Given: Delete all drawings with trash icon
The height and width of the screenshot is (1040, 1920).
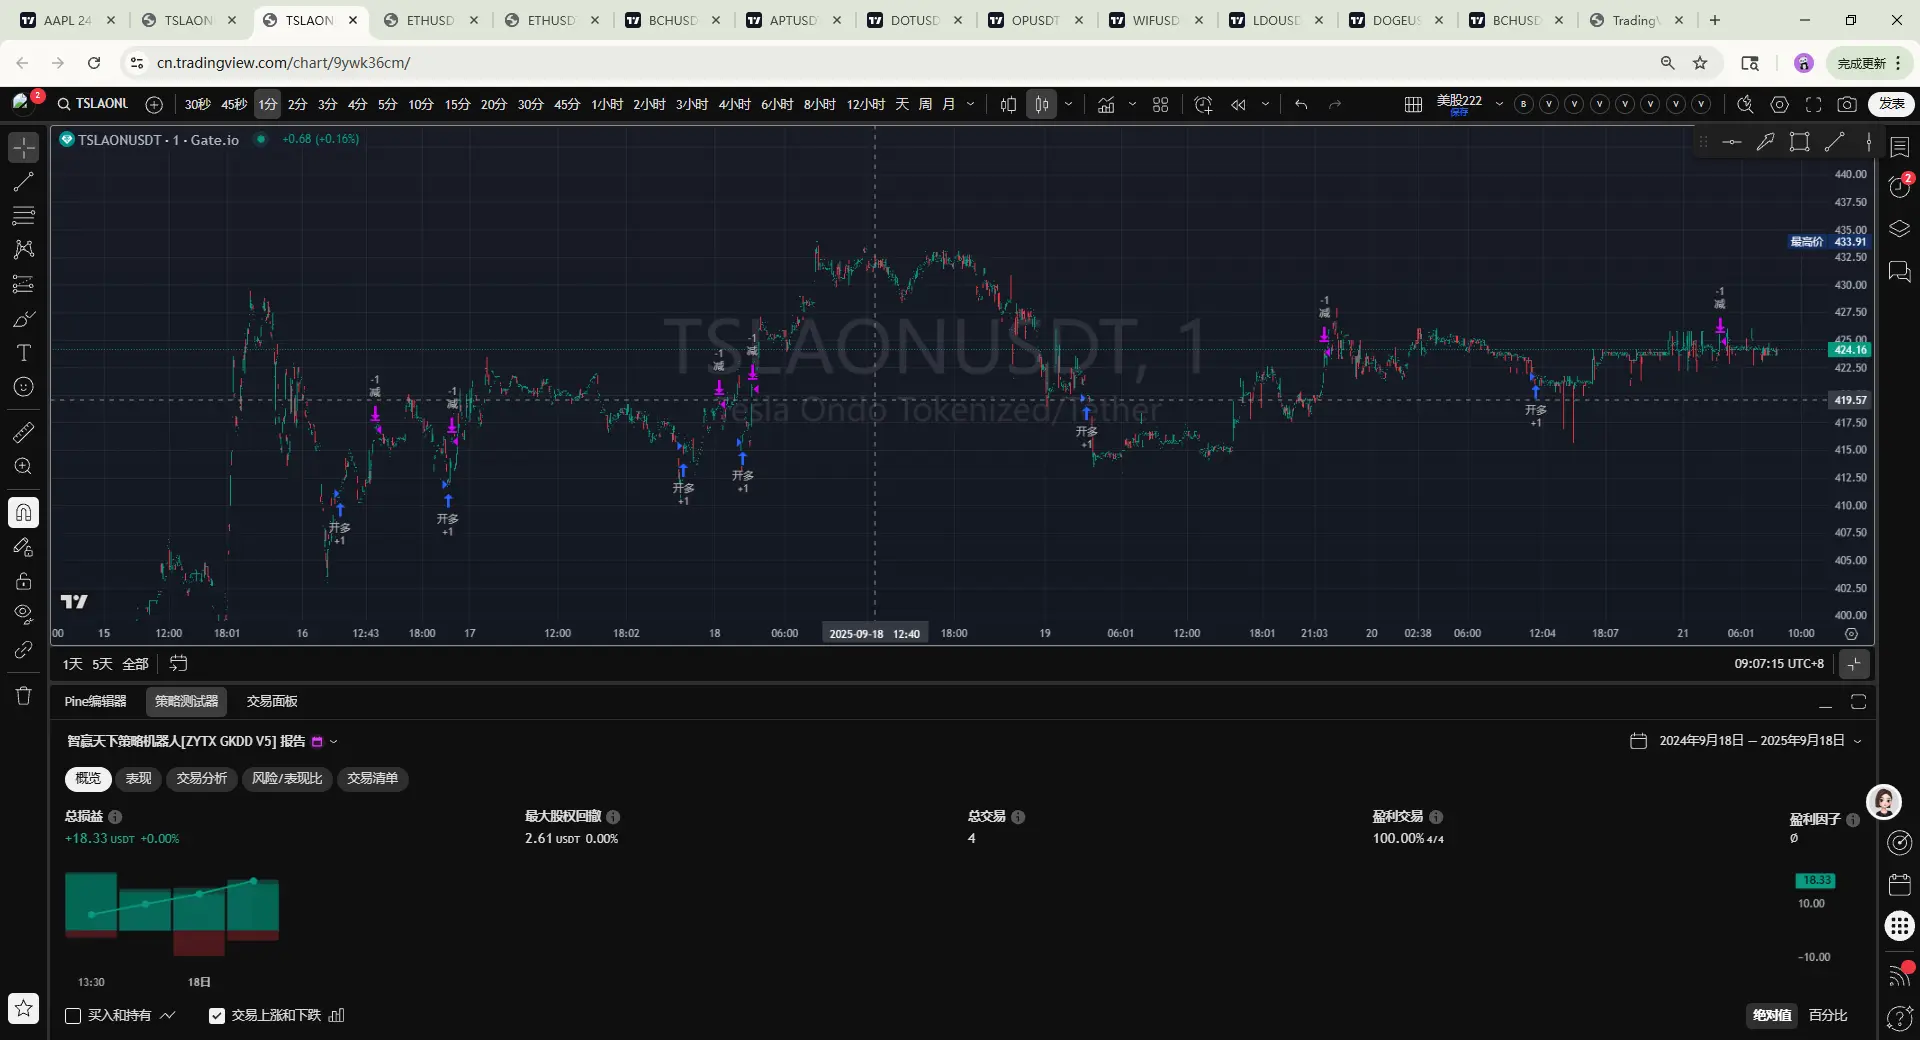Looking at the screenshot, I should [24, 696].
